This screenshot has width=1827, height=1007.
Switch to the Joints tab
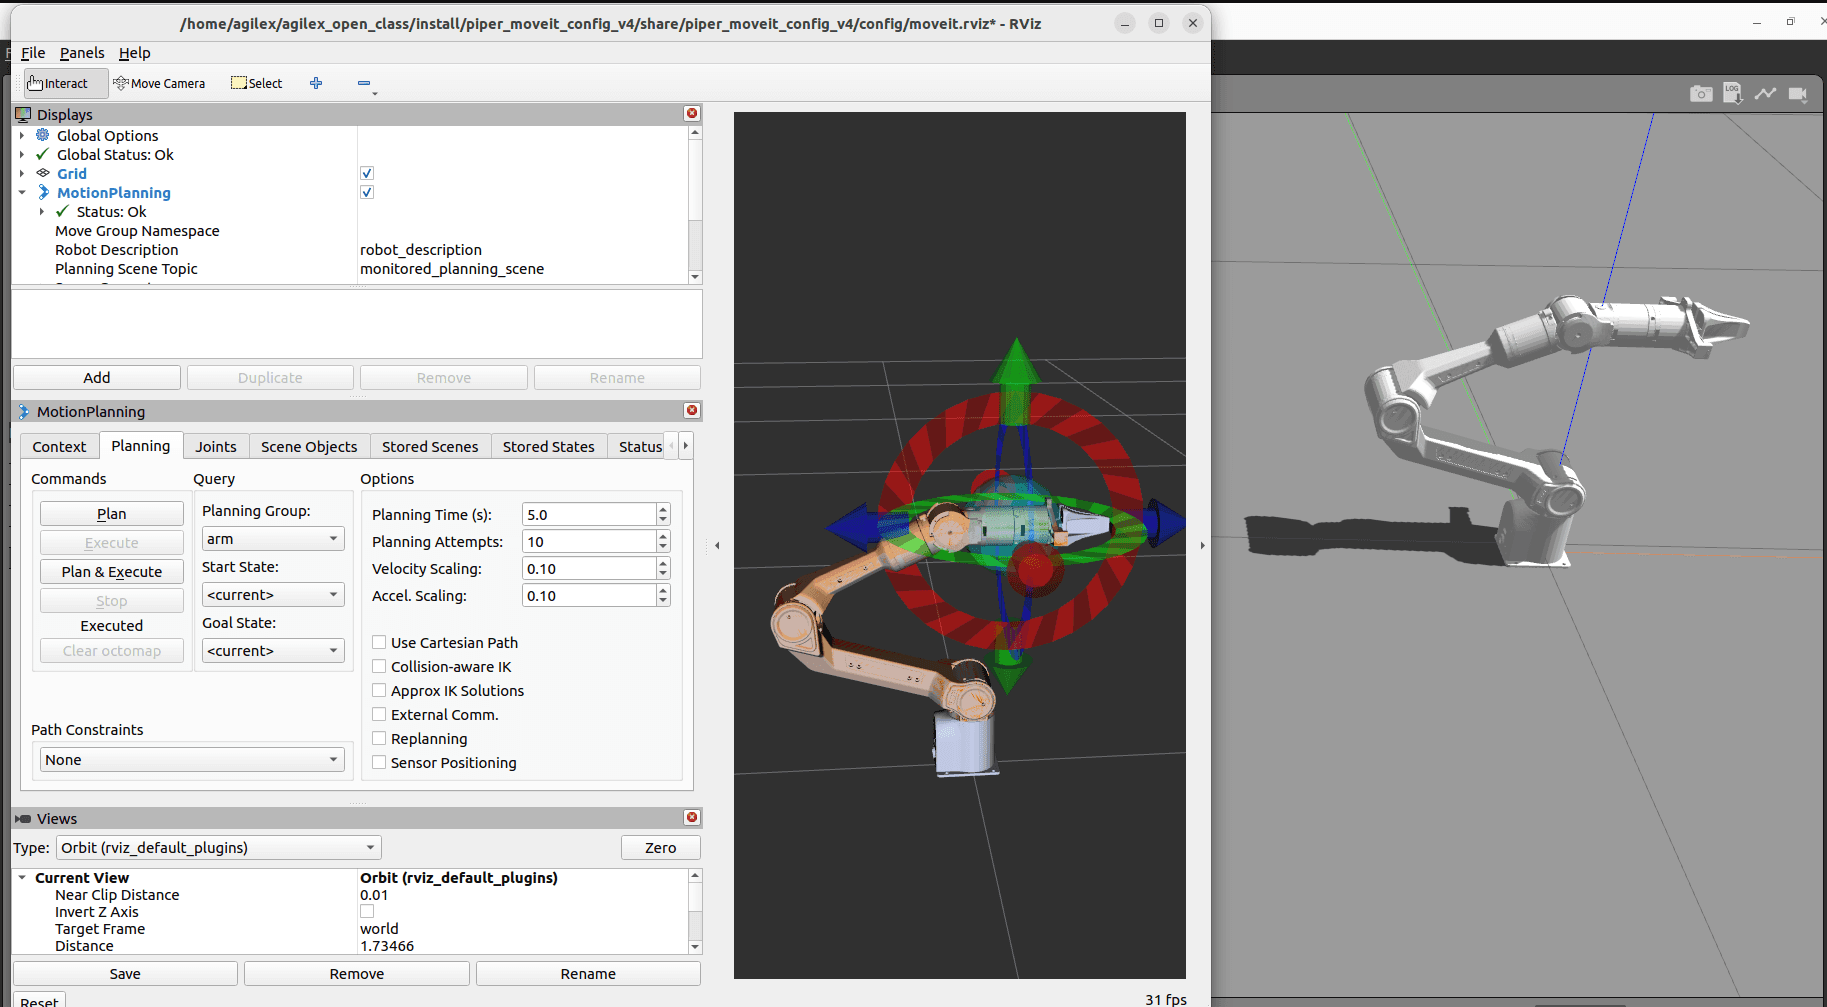[x=216, y=447]
